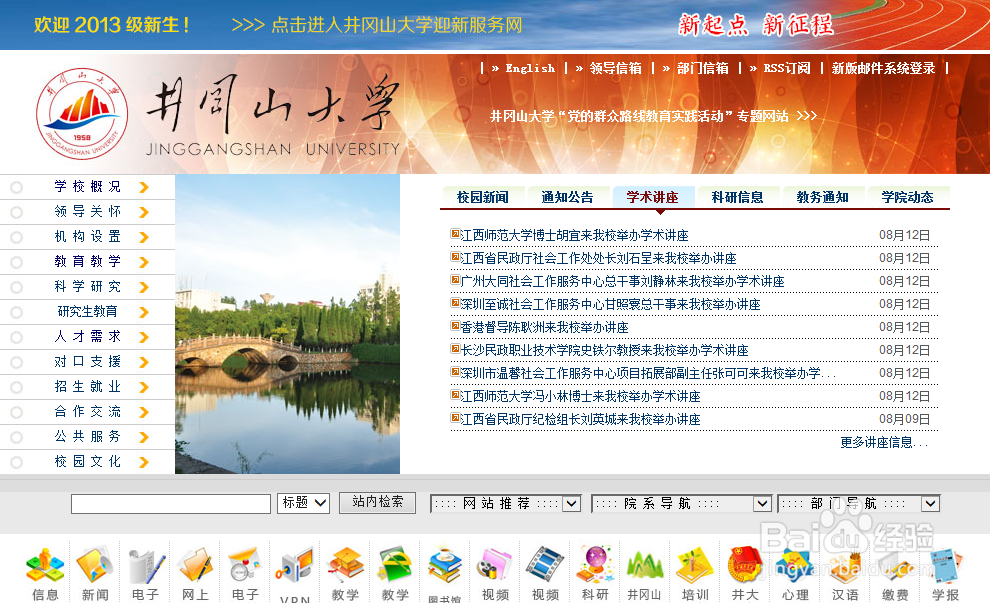Expand 教育教学 using its orange arrow

[144, 262]
